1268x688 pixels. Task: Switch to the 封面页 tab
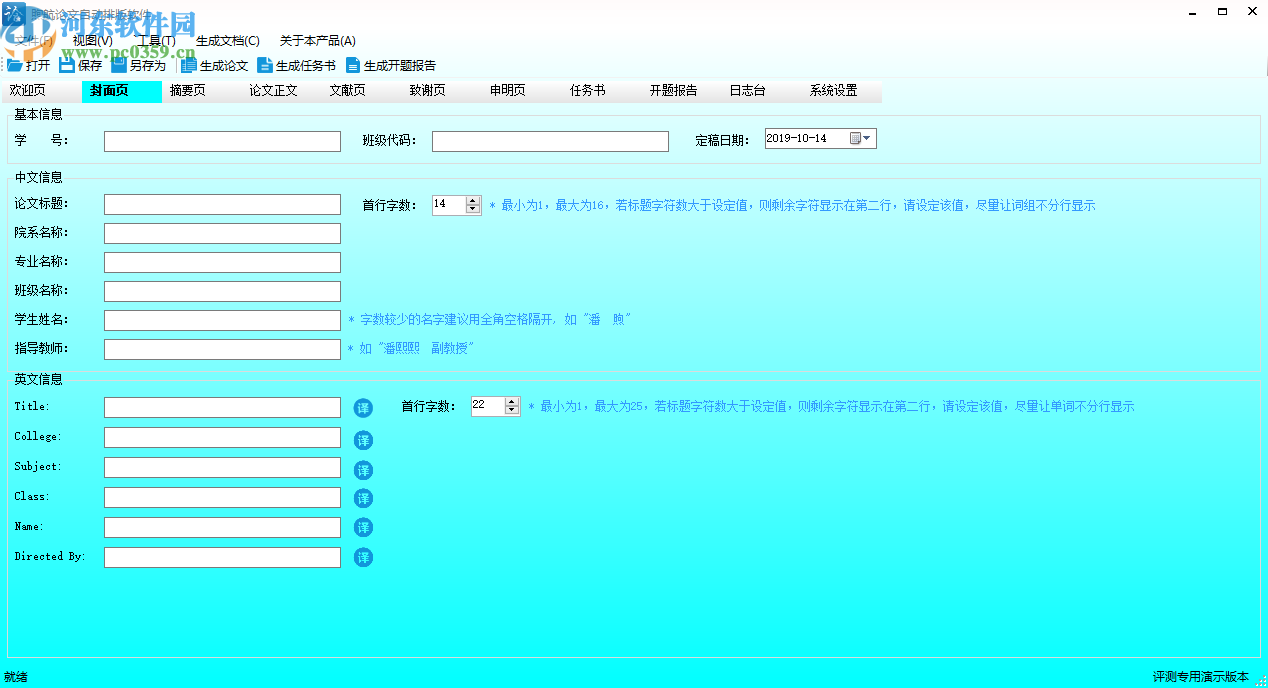pyautogui.click(x=121, y=91)
